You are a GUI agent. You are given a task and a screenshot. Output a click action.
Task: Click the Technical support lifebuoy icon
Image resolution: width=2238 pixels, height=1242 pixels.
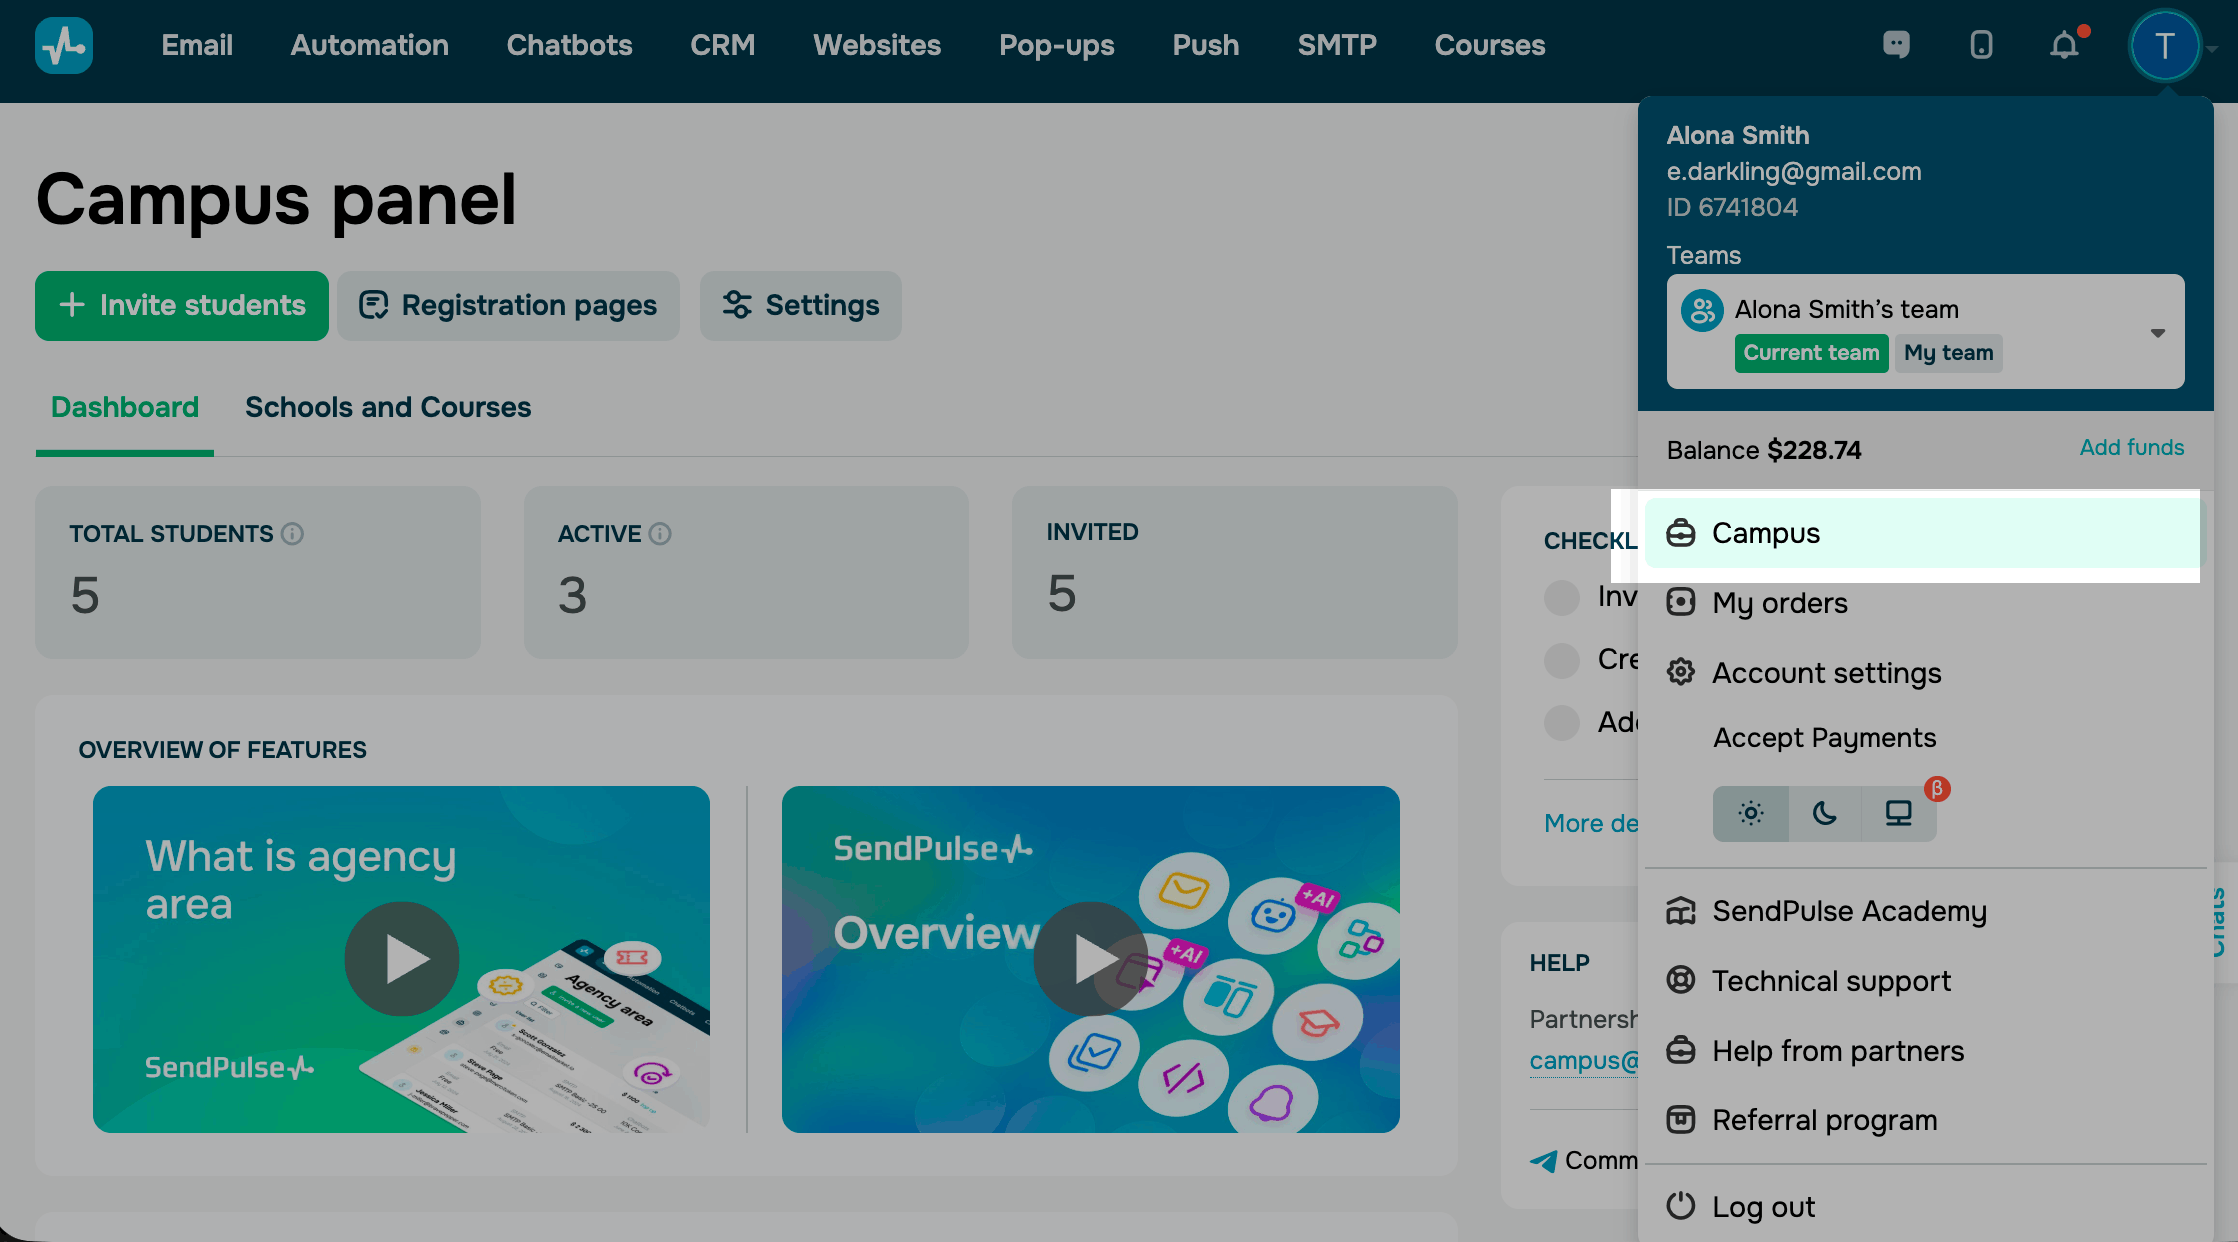[x=1681, y=980]
